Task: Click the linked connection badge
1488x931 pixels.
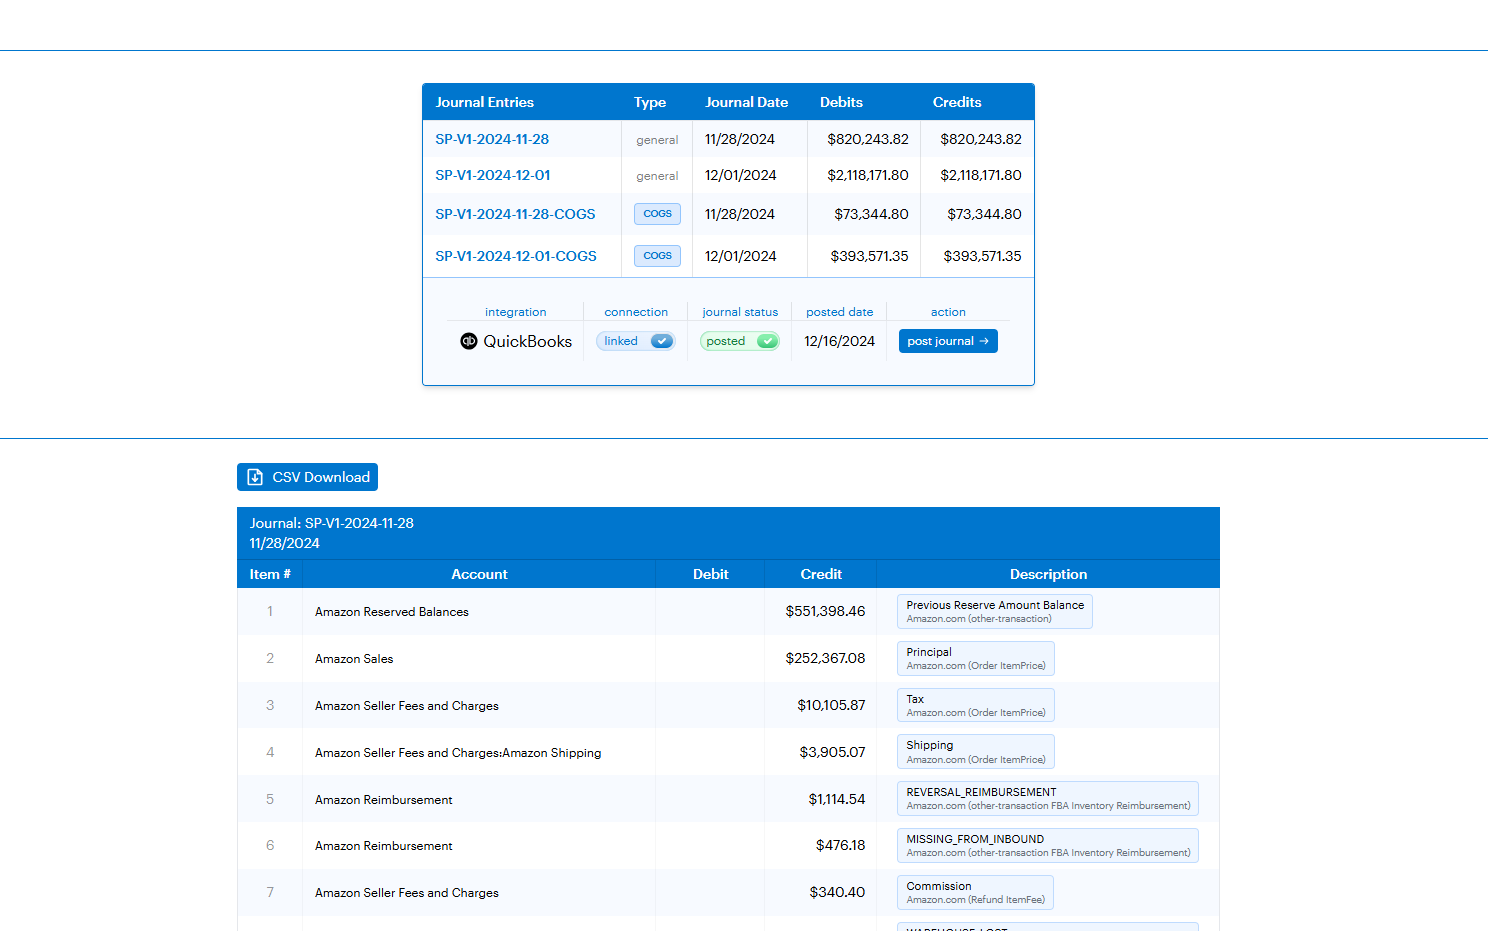Action: 636,341
